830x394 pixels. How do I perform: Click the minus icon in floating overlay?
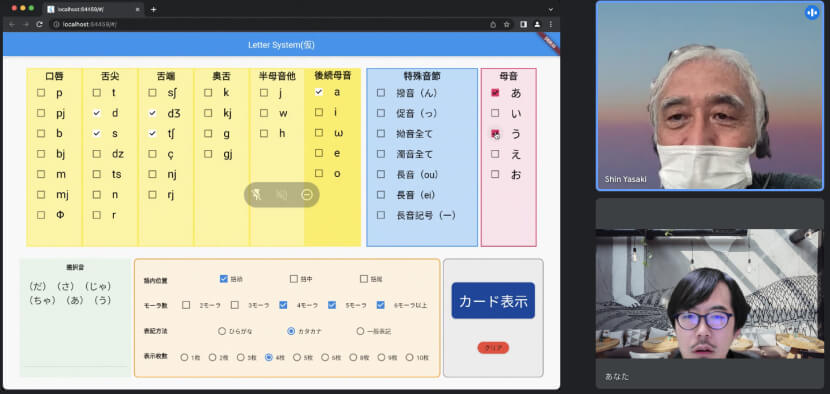[x=307, y=195]
